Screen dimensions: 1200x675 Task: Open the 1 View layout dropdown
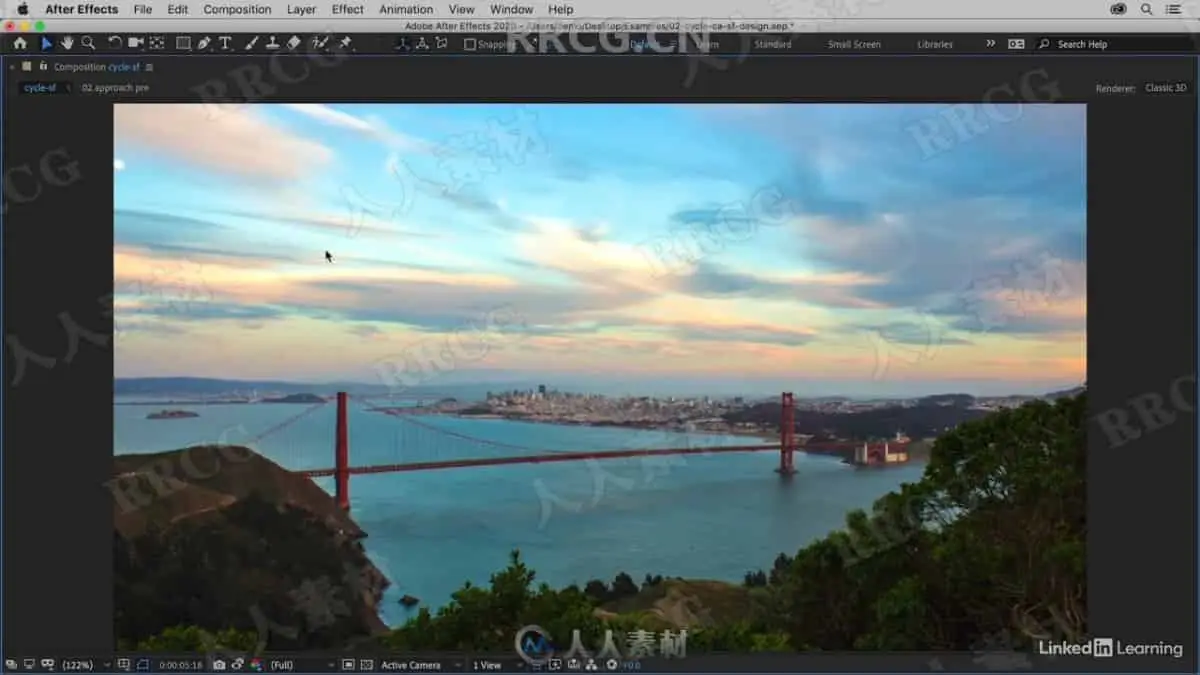click(x=497, y=665)
